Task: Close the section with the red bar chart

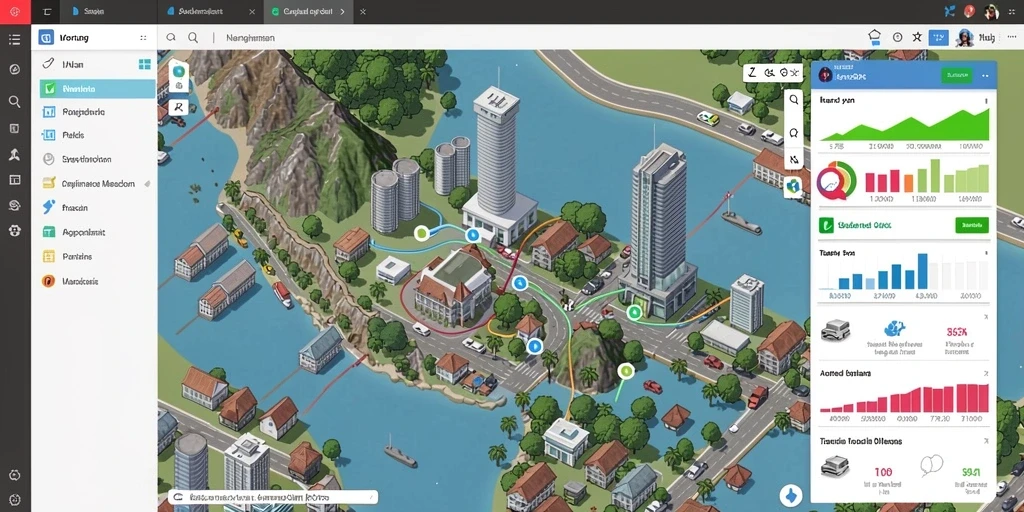Action: tap(985, 374)
